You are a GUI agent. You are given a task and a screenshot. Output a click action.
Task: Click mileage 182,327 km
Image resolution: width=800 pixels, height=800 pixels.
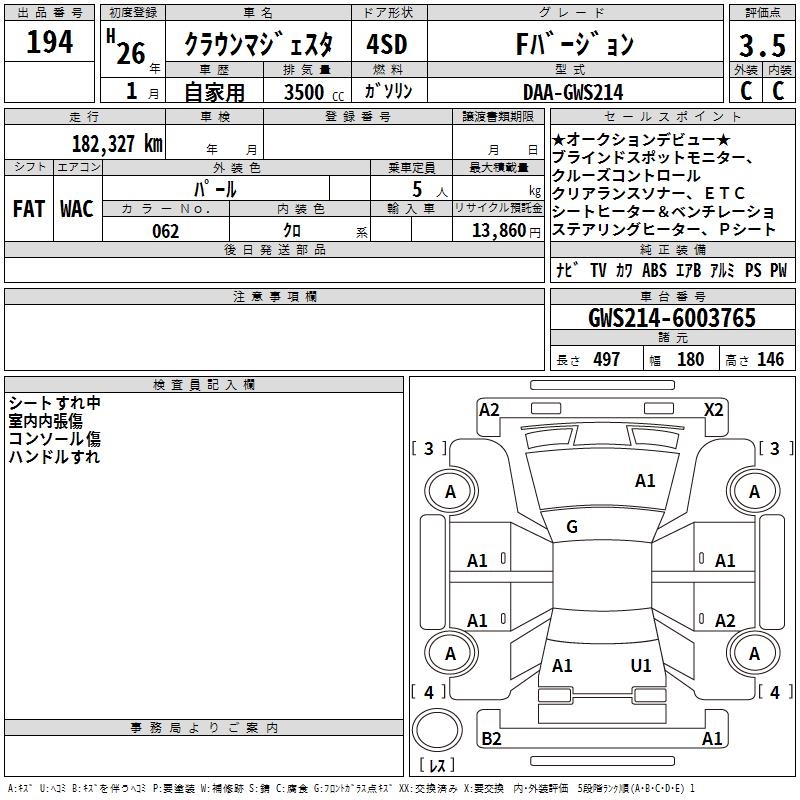pos(117,143)
